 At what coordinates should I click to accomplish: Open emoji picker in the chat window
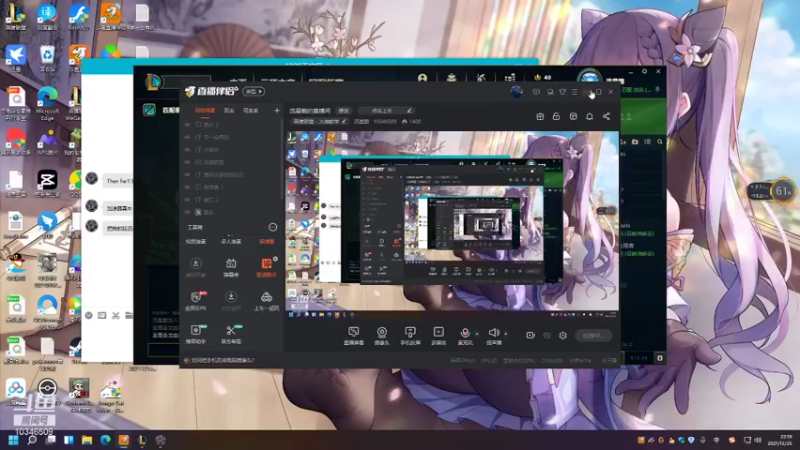[x=89, y=316]
